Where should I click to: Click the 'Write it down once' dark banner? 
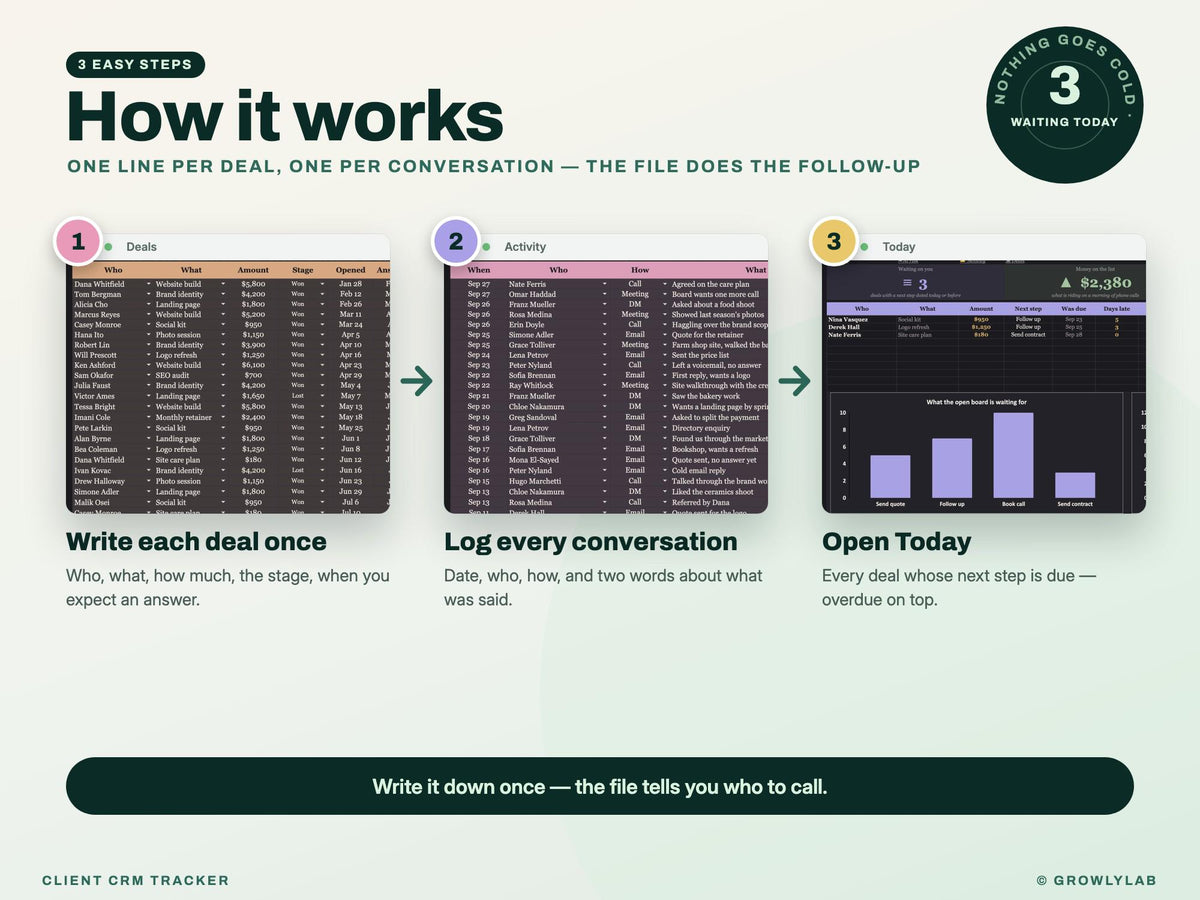tap(600, 786)
